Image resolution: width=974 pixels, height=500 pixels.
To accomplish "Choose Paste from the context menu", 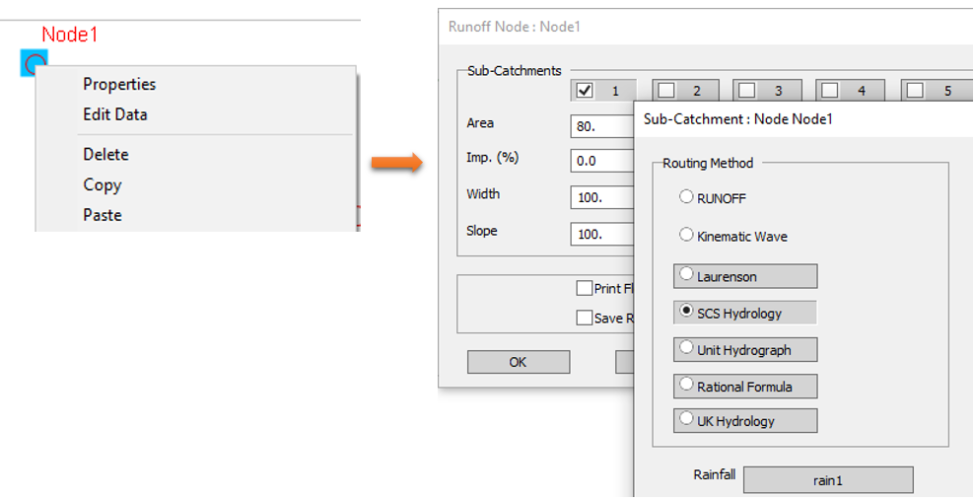I will click(102, 215).
